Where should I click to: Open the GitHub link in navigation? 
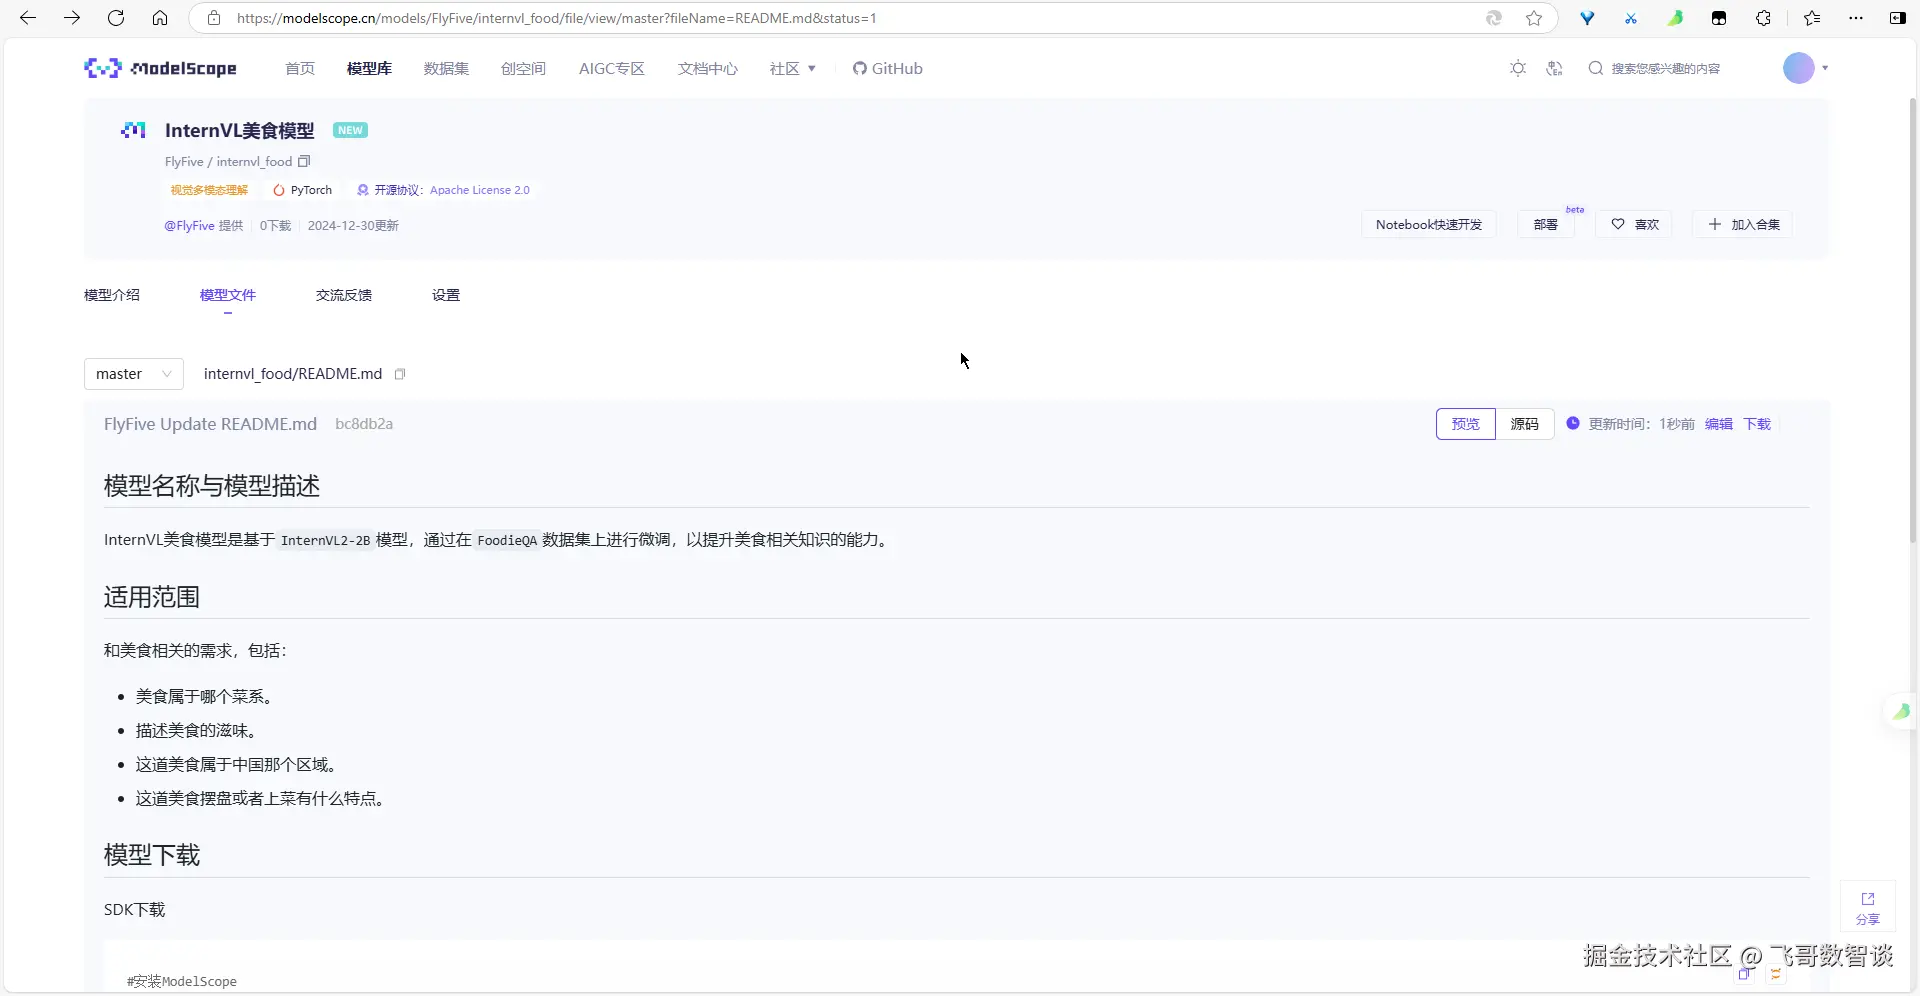tap(887, 68)
